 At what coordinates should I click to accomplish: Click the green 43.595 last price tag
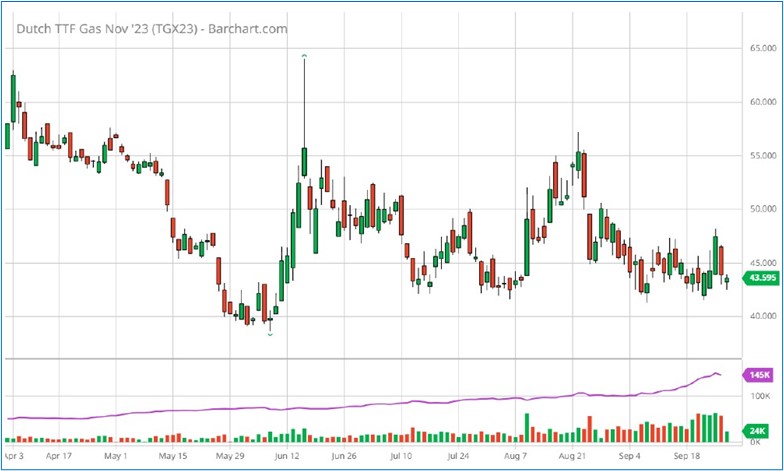(x=761, y=278)
